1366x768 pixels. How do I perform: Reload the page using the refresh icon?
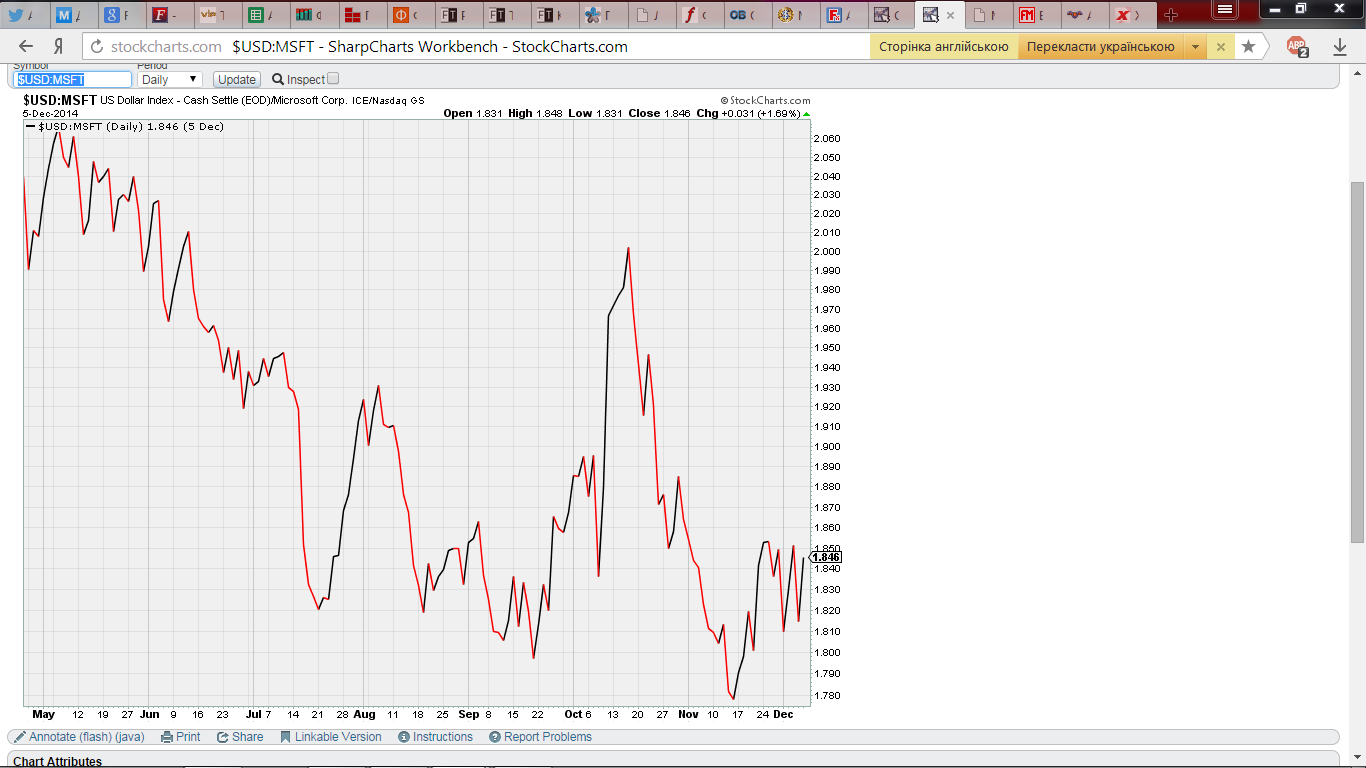point(96,47)
